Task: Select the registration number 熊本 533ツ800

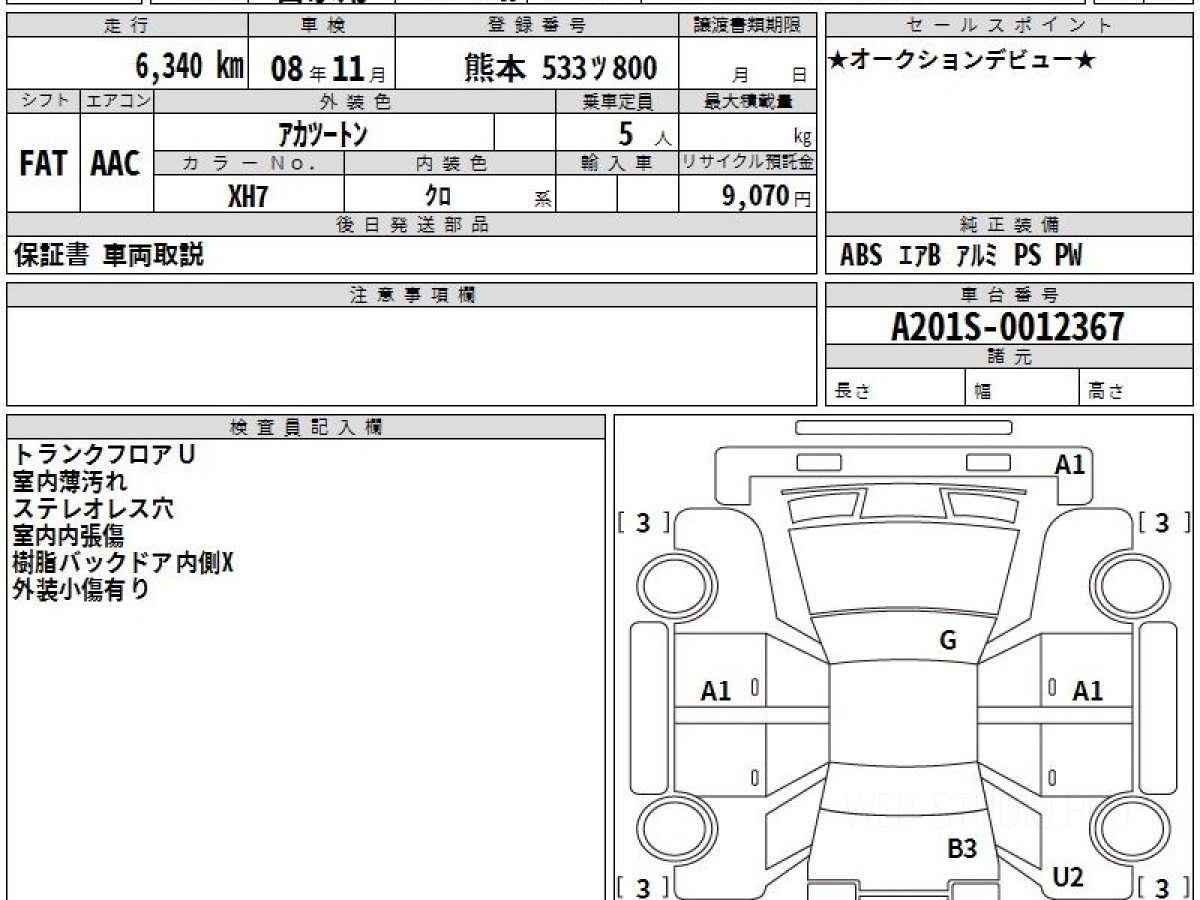Action: (561, 67)
